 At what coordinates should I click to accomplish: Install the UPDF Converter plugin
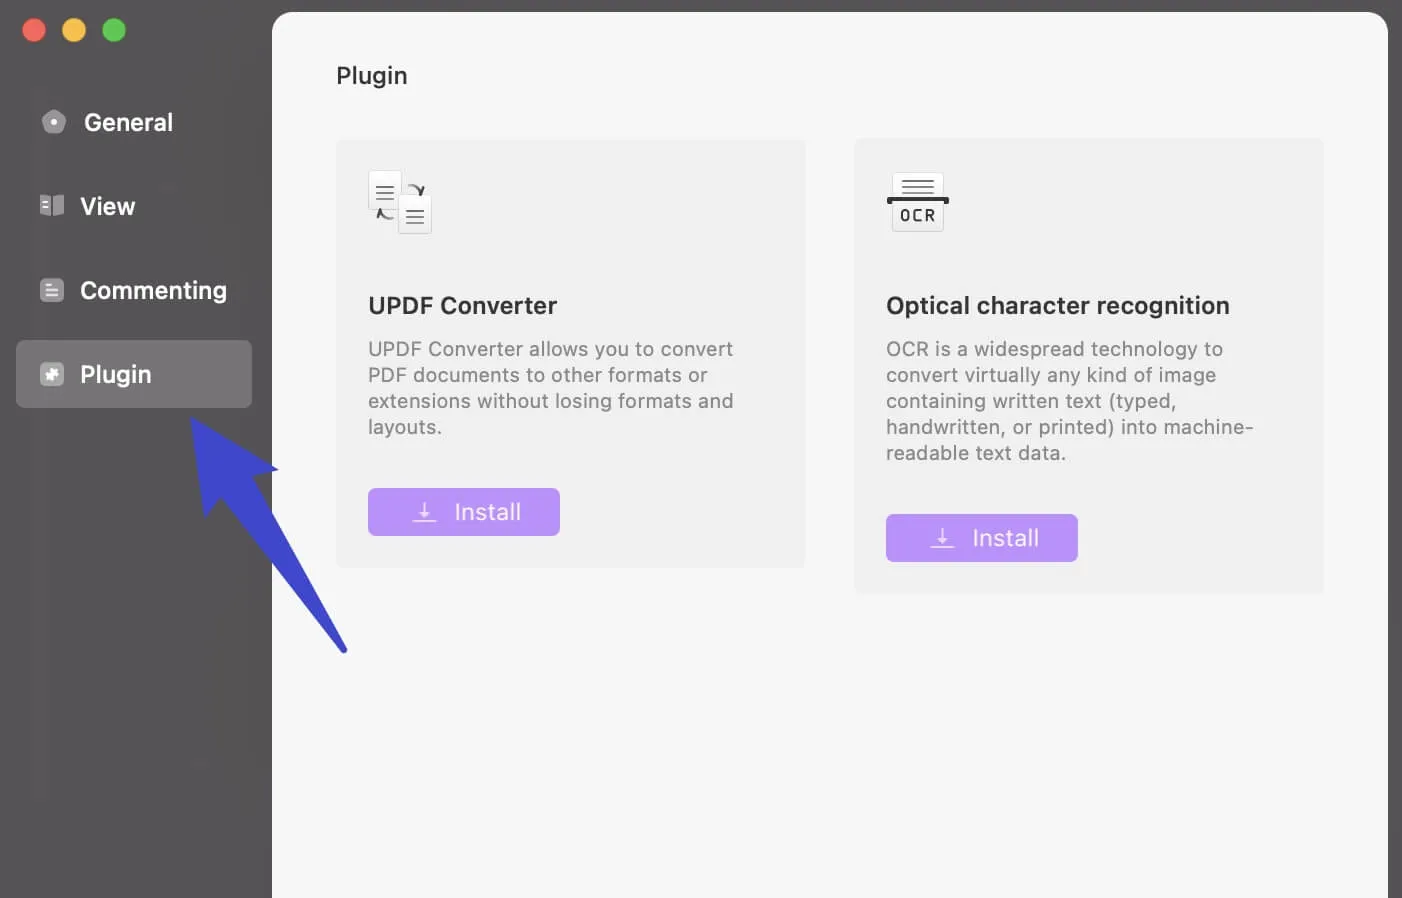pos(464,512)
